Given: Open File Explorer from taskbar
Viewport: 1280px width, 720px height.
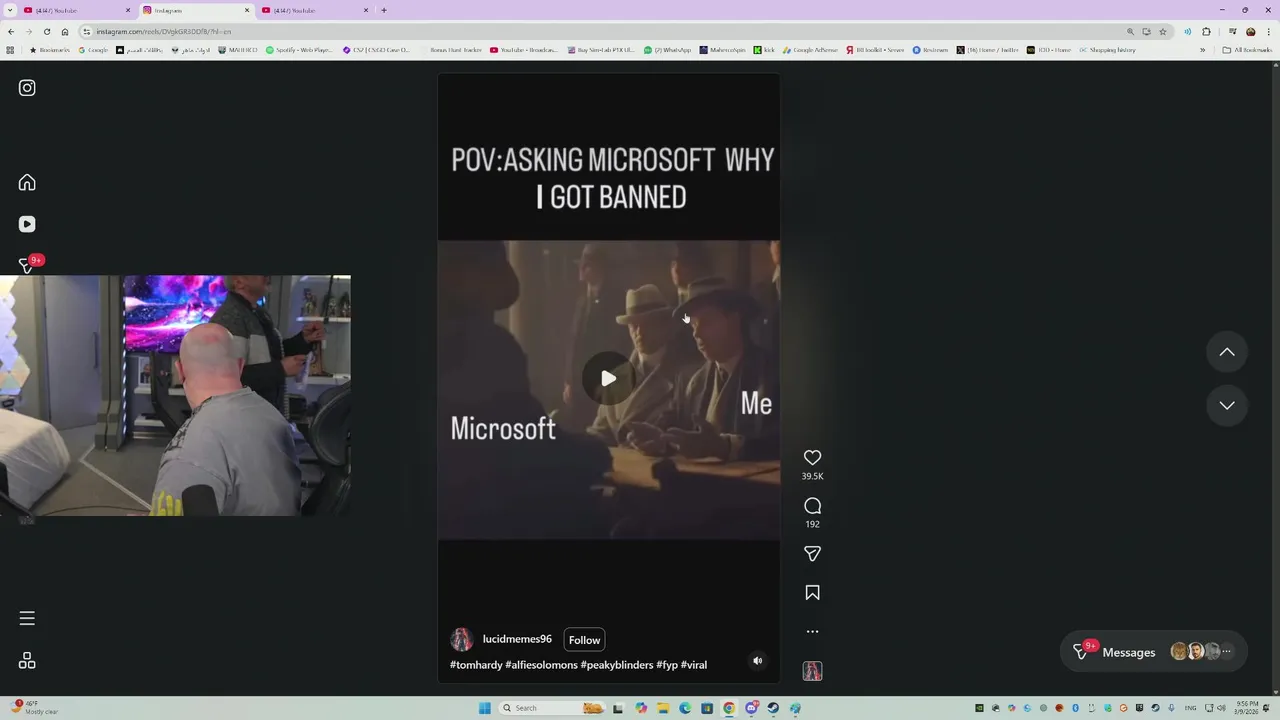Looking at the screenshot, I should click(x=662, y=708).
